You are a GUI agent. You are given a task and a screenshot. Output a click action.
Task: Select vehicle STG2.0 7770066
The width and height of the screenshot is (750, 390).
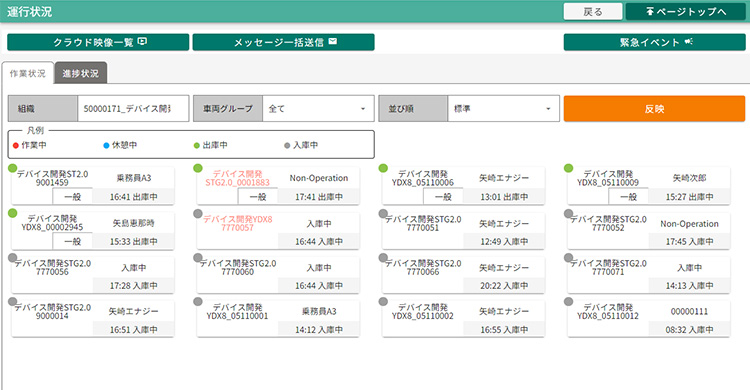(423, 267)
